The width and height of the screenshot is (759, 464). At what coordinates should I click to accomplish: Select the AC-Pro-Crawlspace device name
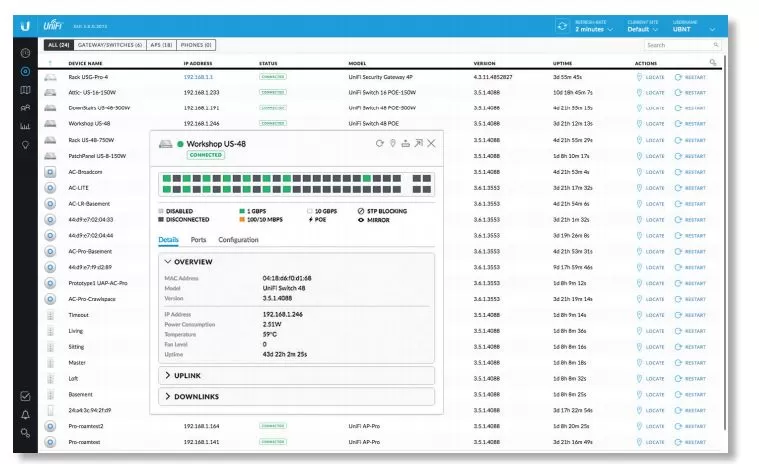(x=92, y=299)
